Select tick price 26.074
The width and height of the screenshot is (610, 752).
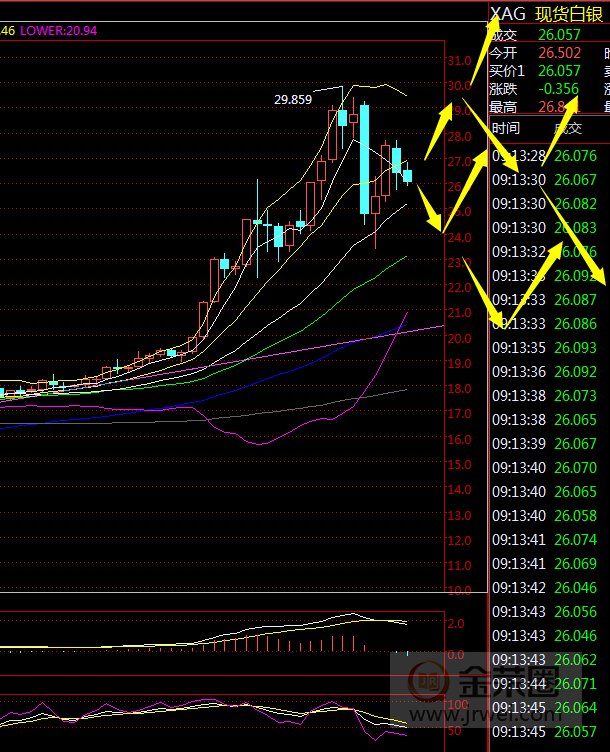tap(575, 540)
